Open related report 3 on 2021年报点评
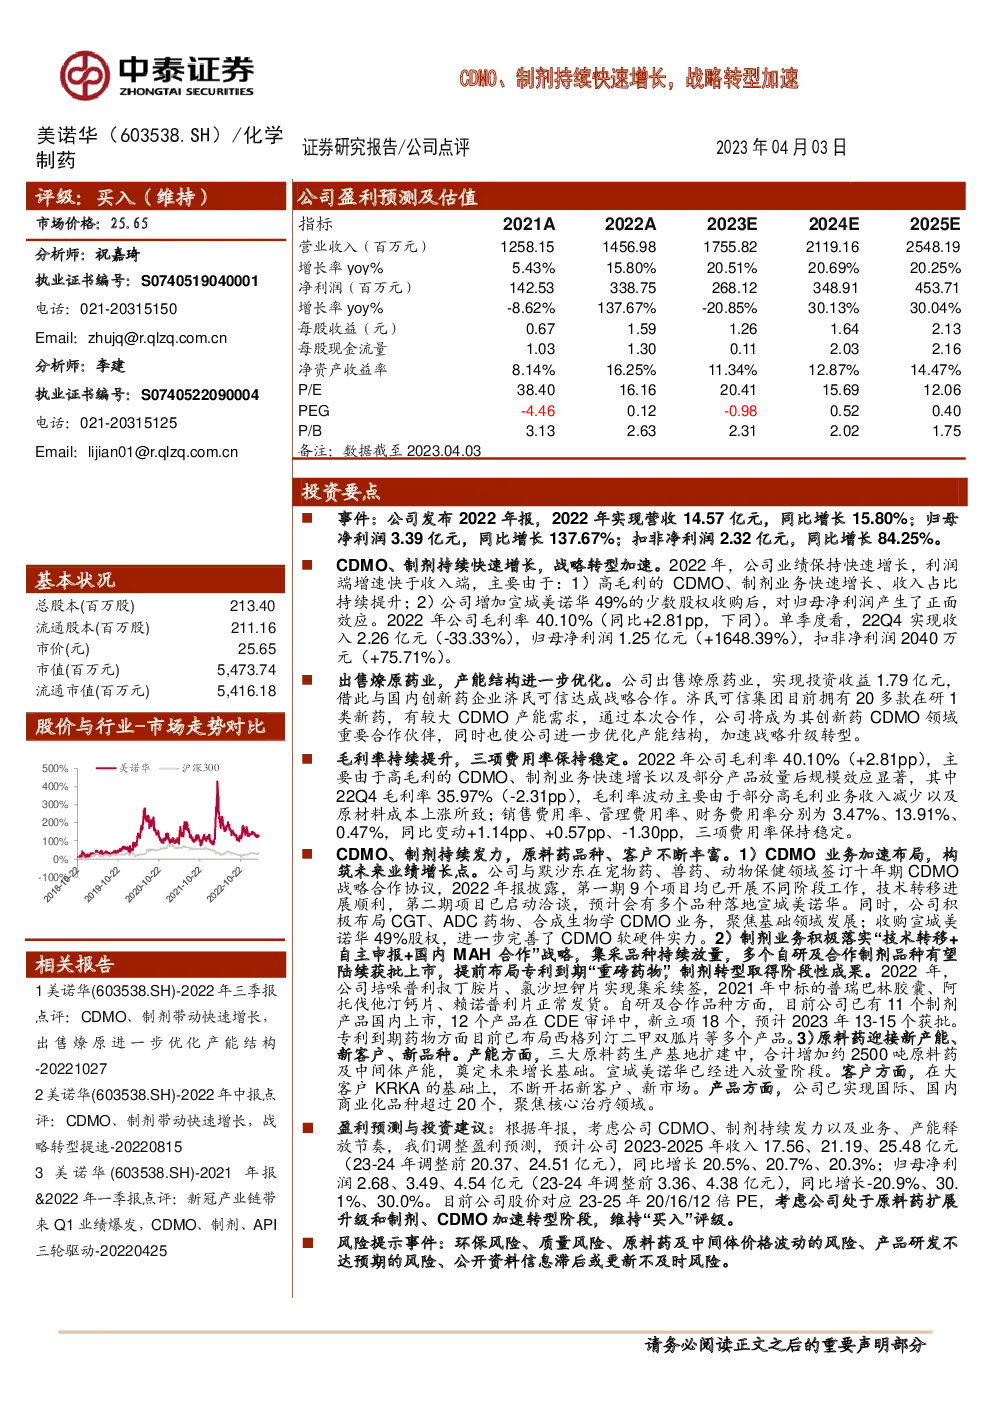992x1403 pixels. click(156, 1211)
